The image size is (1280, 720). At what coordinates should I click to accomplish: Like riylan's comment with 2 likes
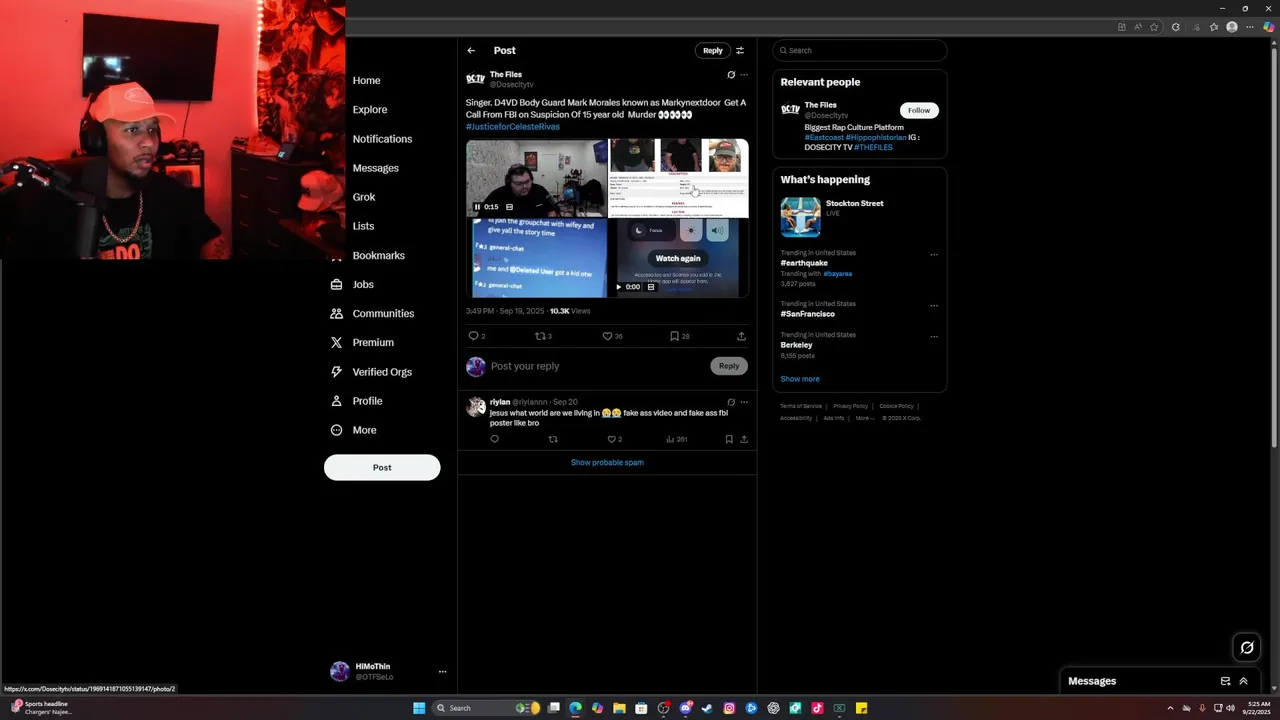(612, 439)
